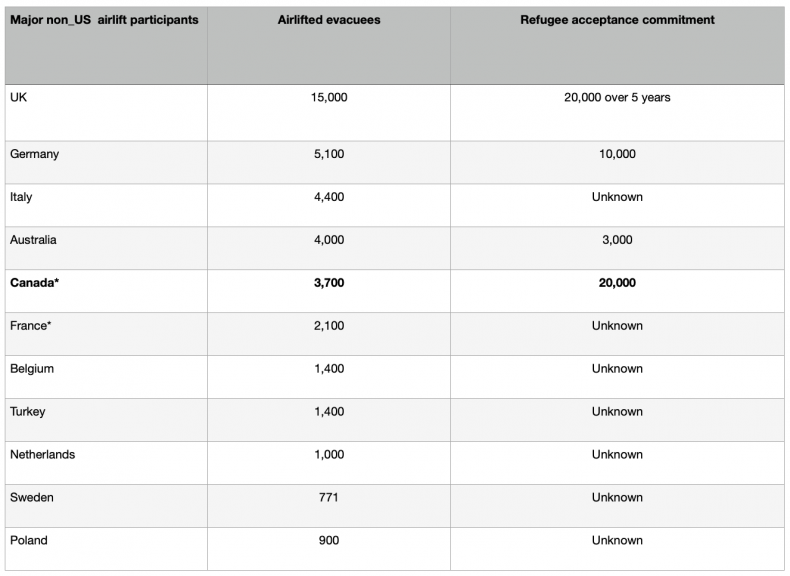
Task: Select Sweden's 771 evacuees cell
Action: pos(329,498)
